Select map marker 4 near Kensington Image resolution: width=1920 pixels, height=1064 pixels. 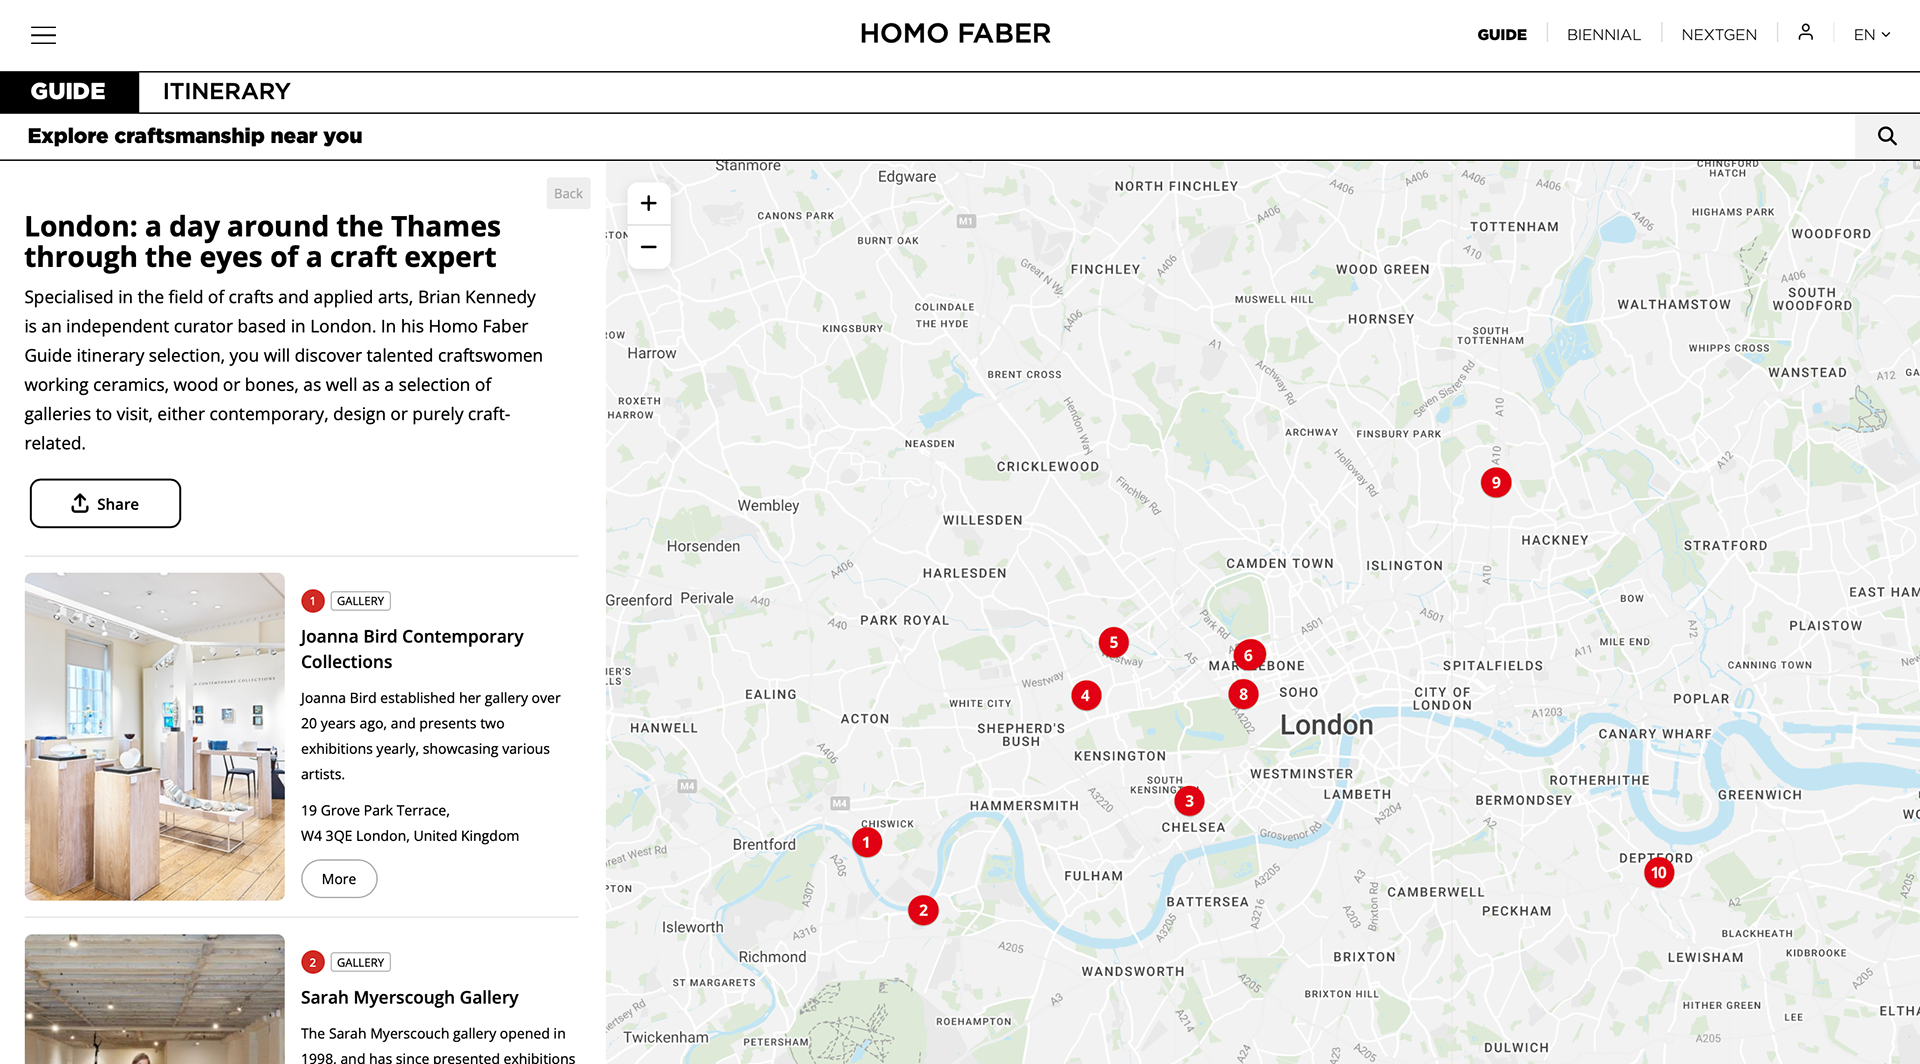click(x=1086, y=696)
